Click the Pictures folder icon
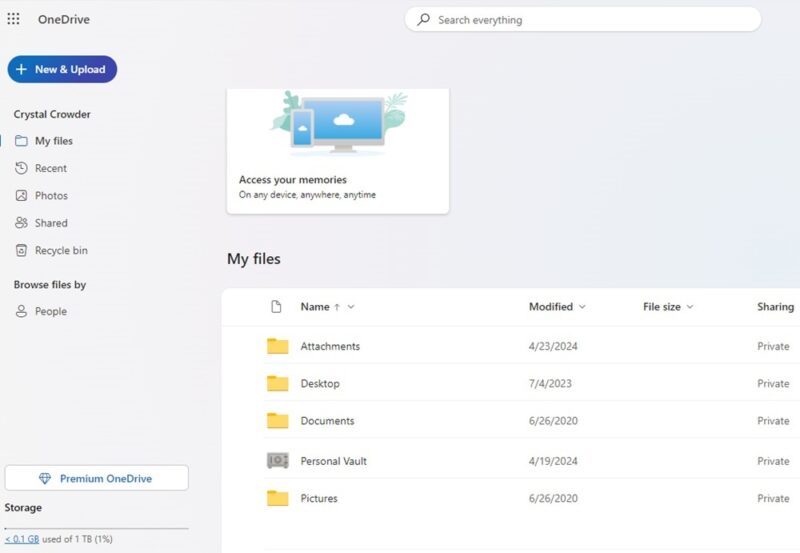 (x=278, y=498)
